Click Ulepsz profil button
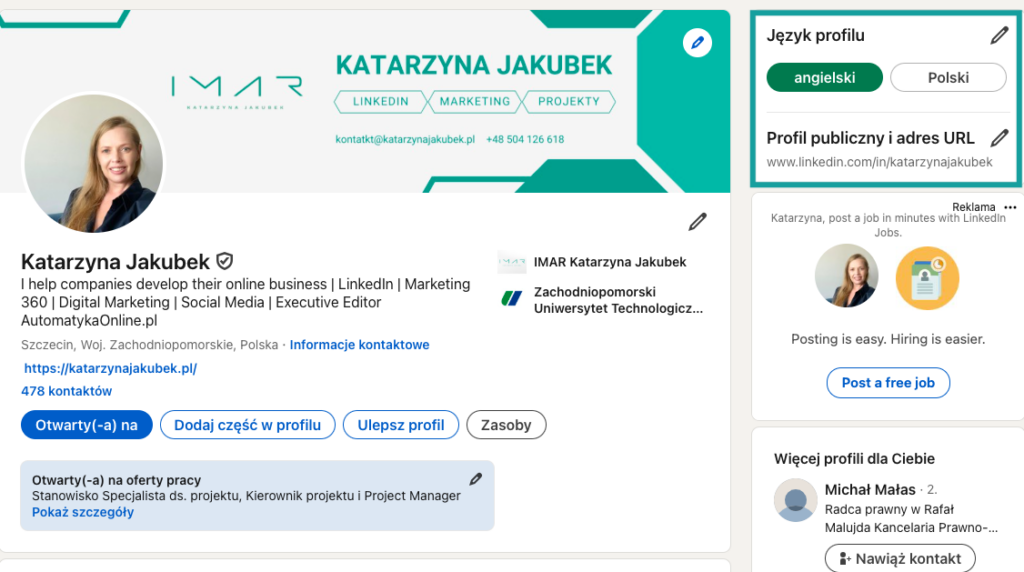Image resolution: width=1024 pixels, height=572 pixels. 401,425
